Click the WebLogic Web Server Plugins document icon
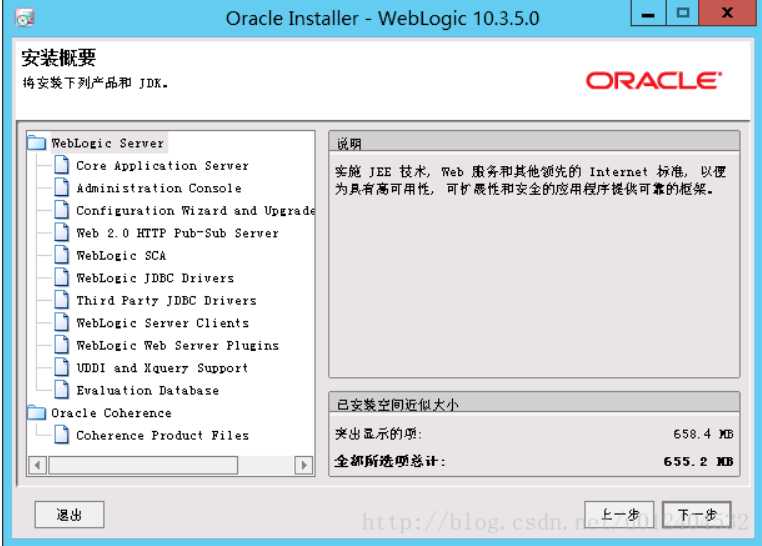This screenshot has width=762, height=546. [x=61, y=345]
